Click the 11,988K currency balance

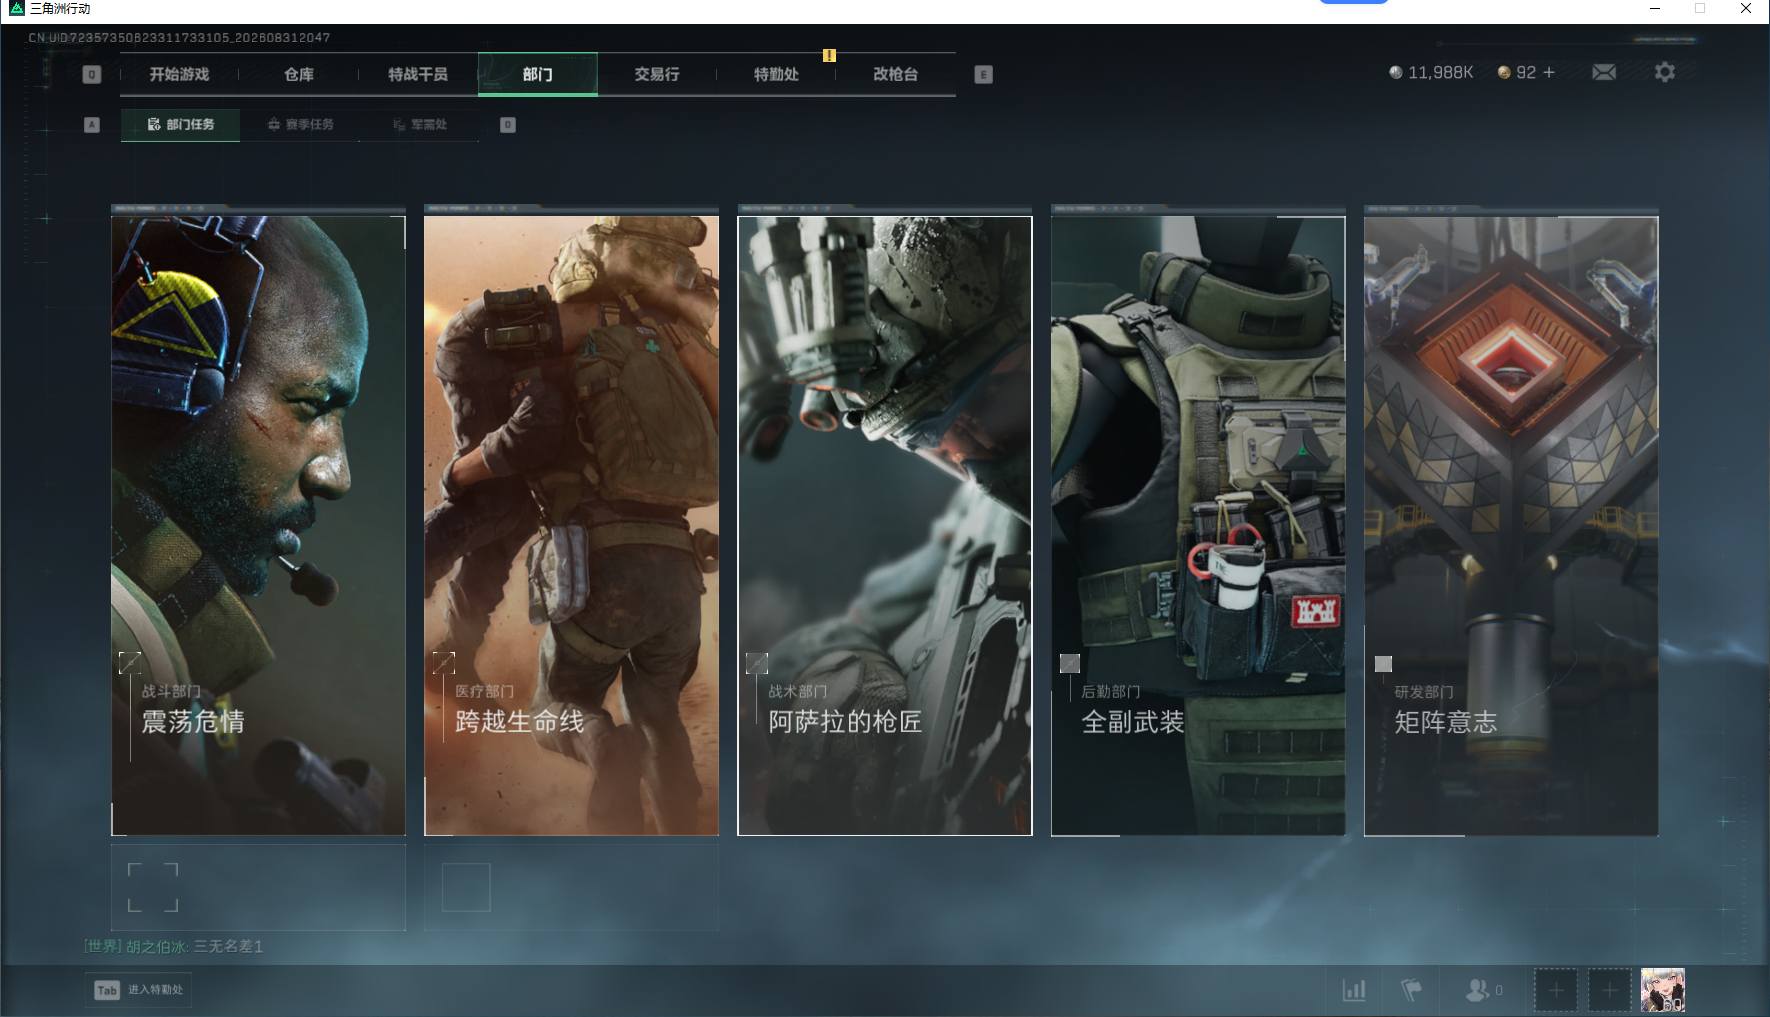[1431, 72]
